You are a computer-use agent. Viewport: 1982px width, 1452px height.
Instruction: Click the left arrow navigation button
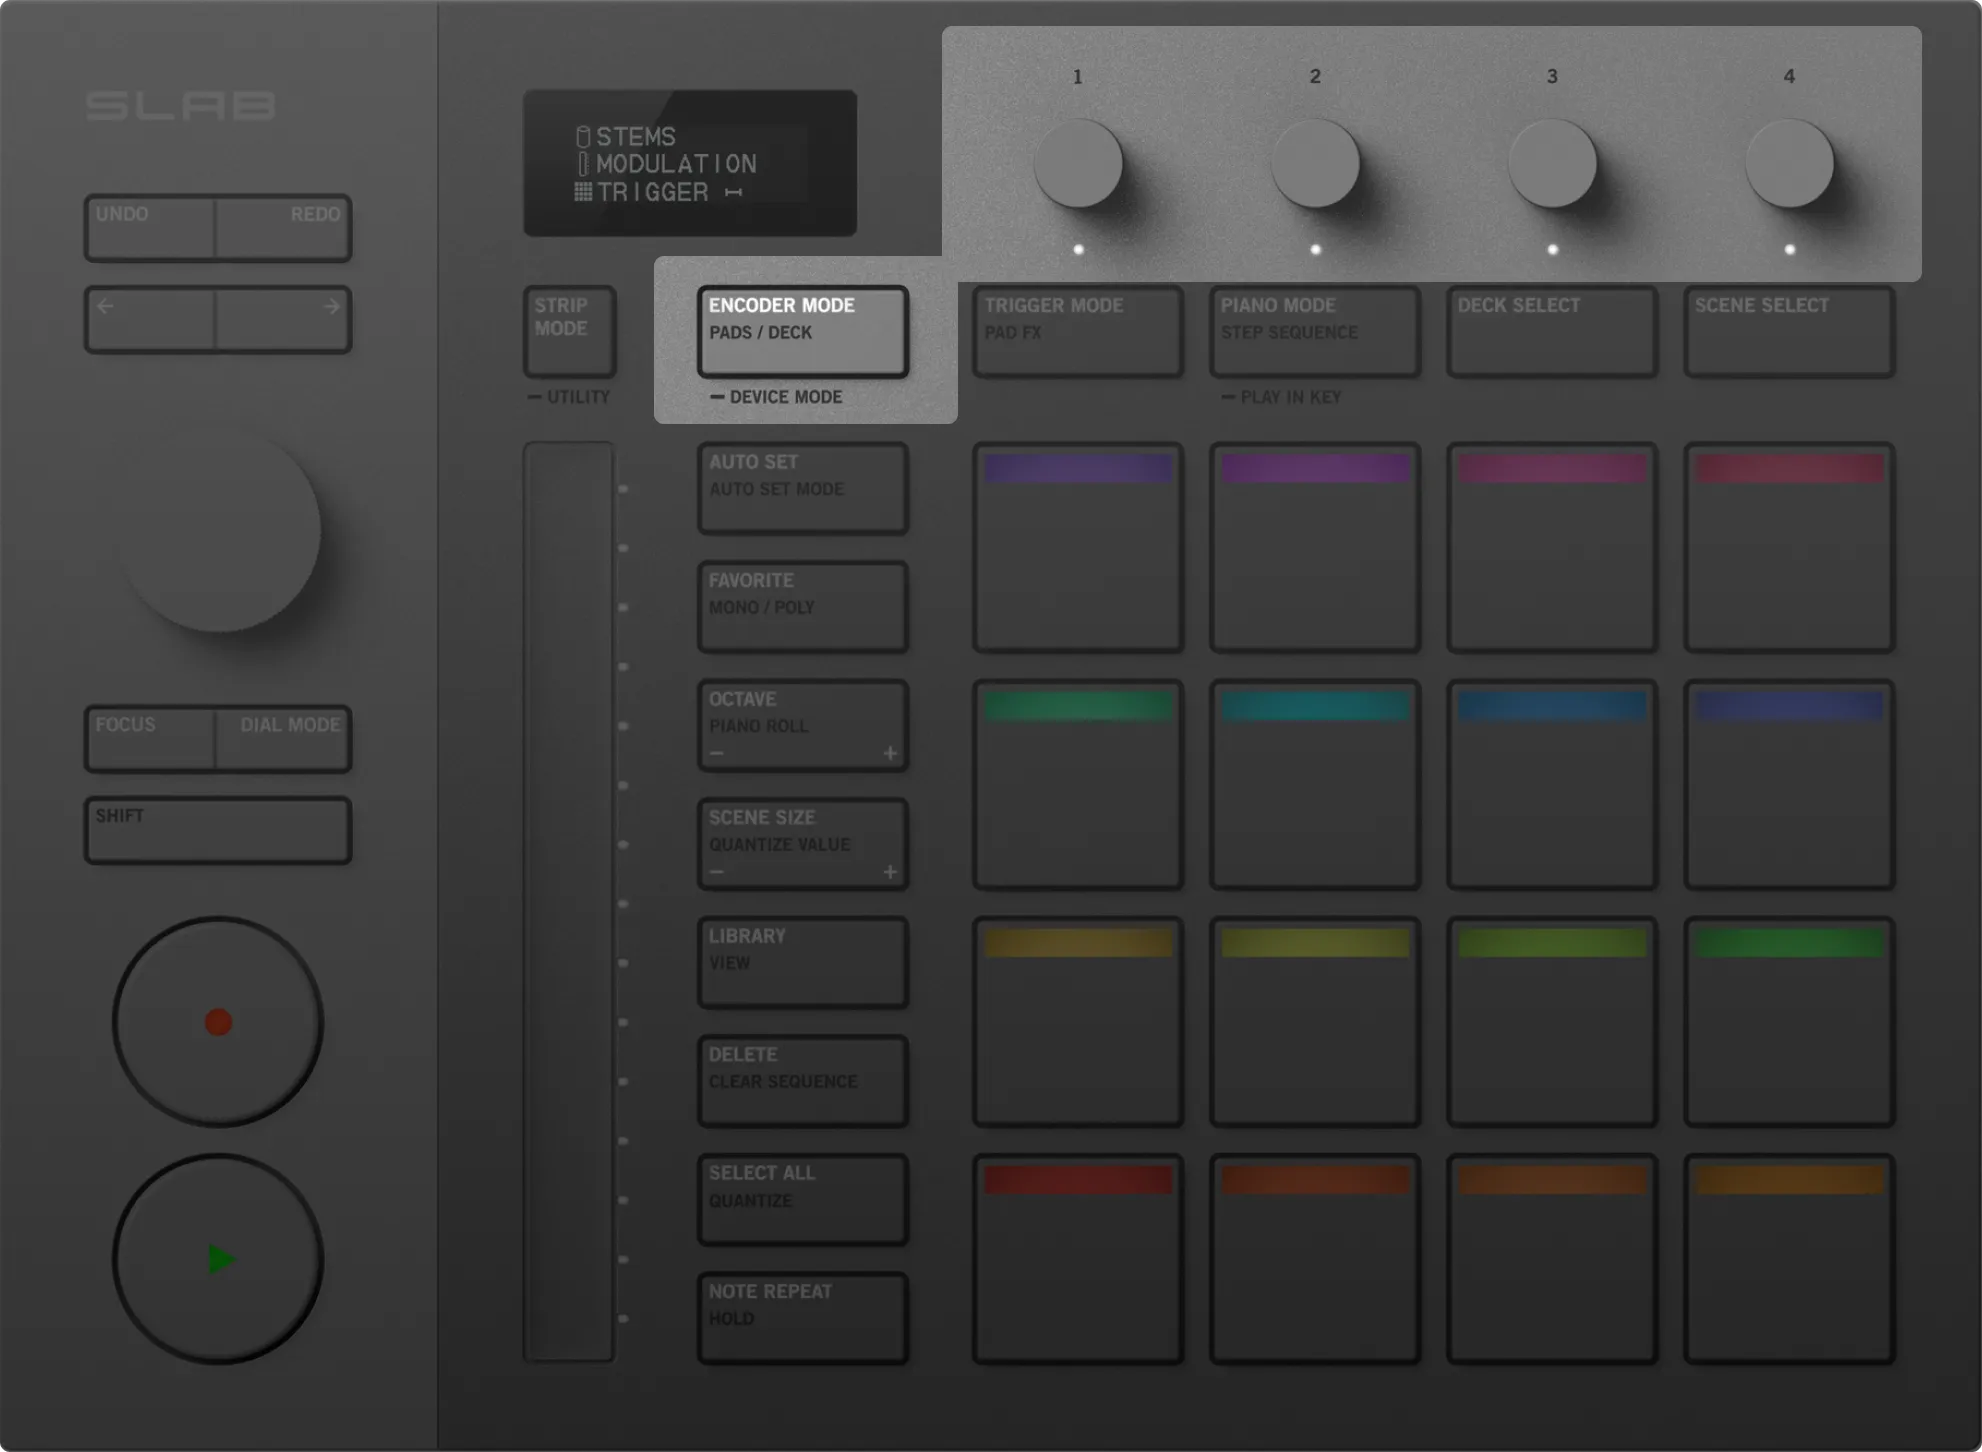coord(150,320)
